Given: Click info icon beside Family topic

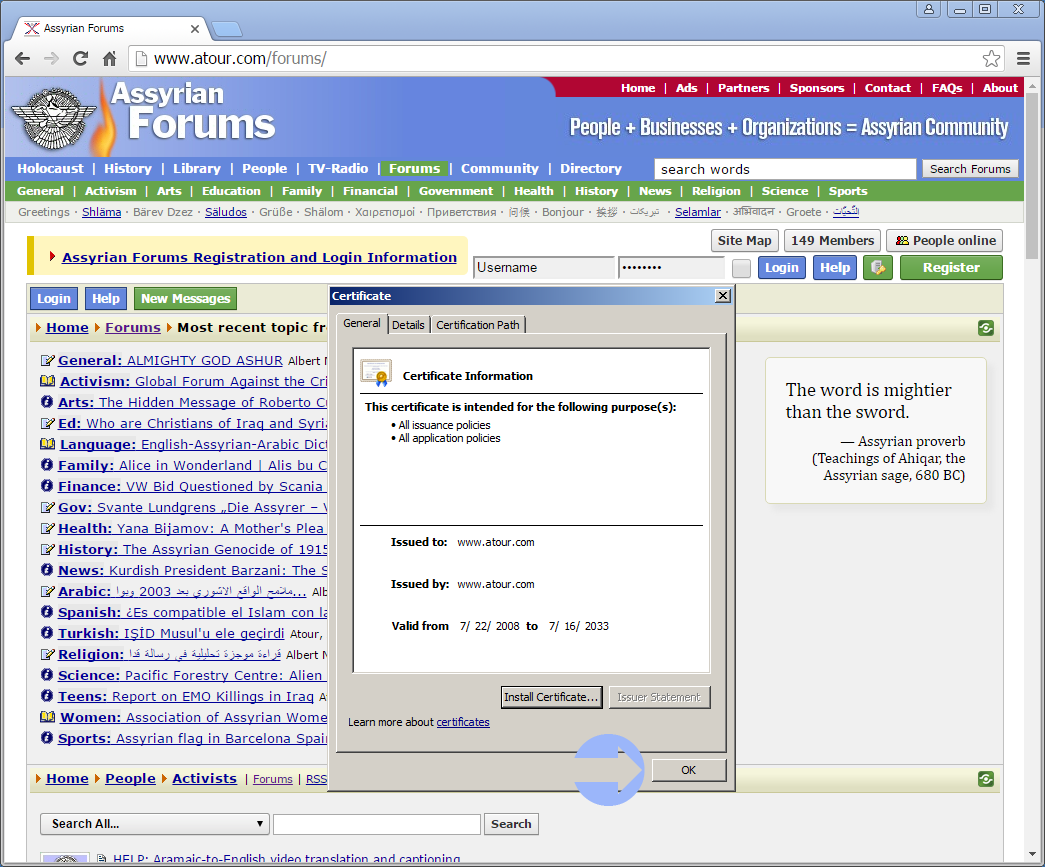Looking at the screenshot, I should coord(47,465).
